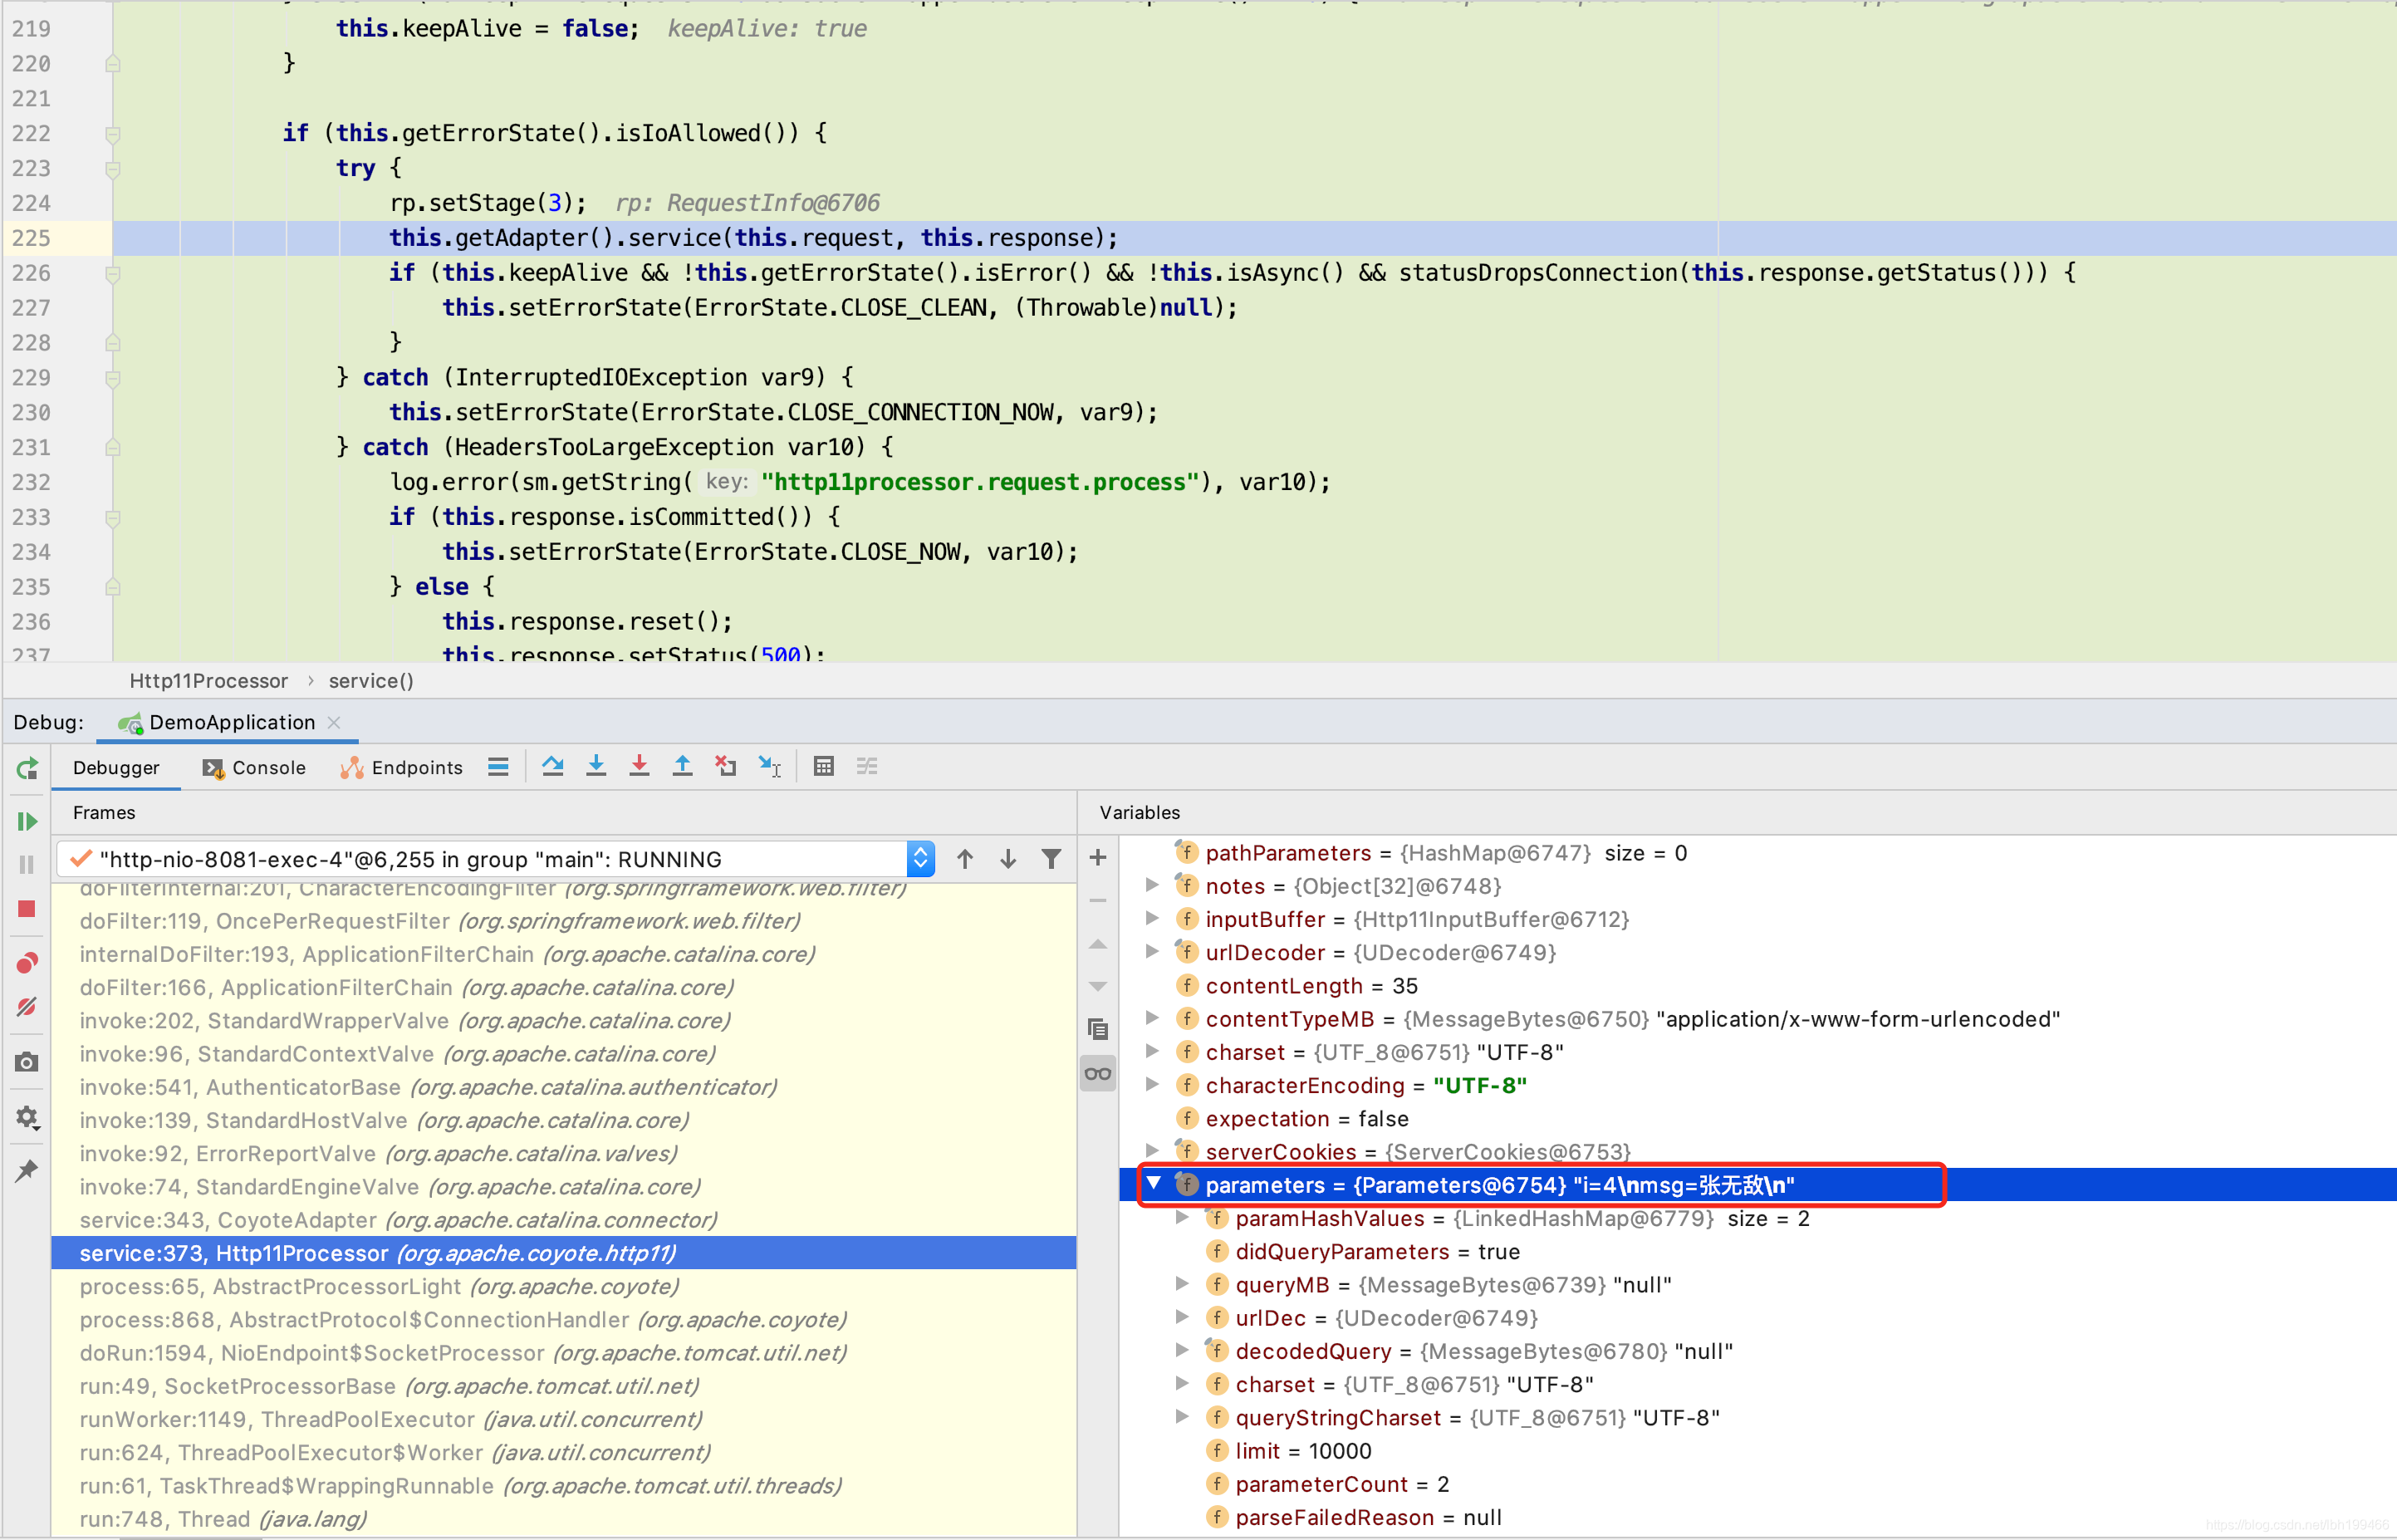Duplicate the watch with the copy icon
This screenshot has width=2397, height=1540.
pyautogui.click(x=1098, y=1030)
